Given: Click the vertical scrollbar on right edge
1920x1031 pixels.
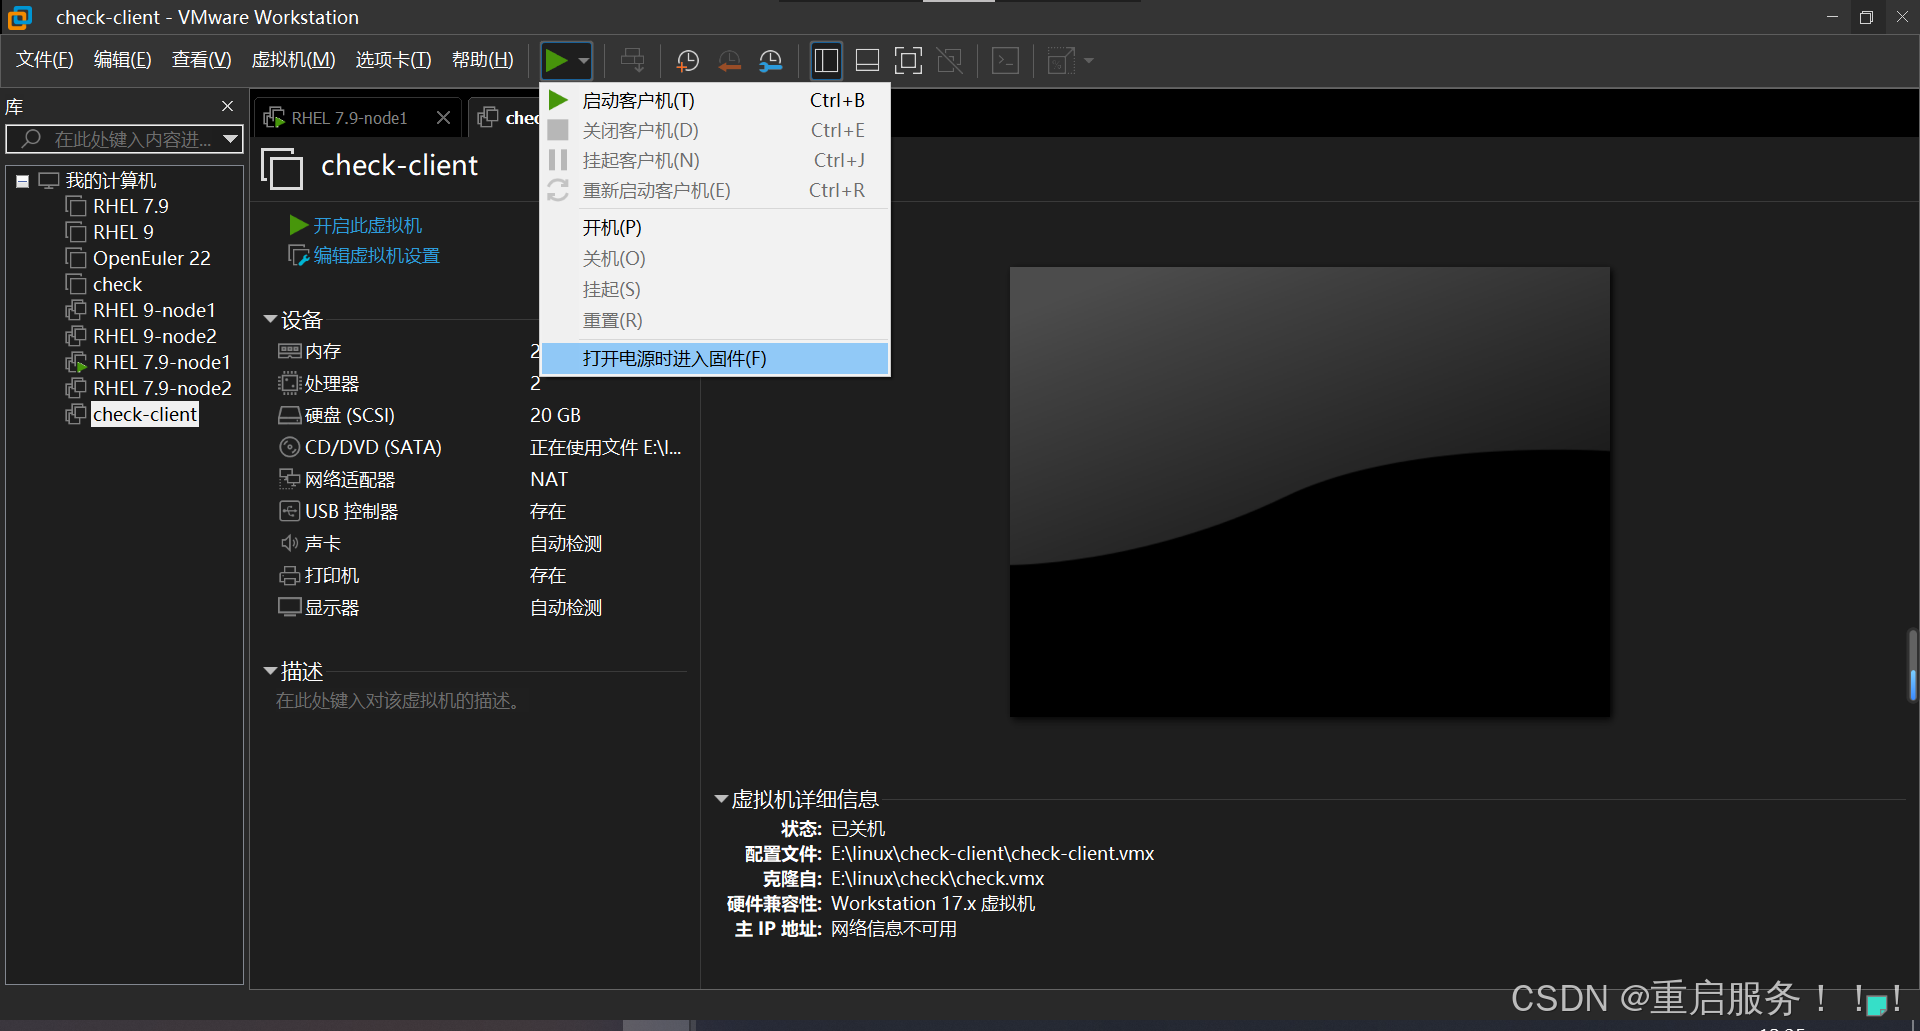Looking at the screenshot, I should (x=1912, y=665).
